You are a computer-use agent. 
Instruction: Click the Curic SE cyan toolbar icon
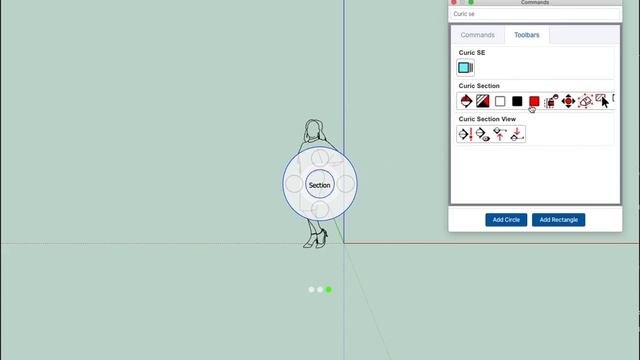465,68
